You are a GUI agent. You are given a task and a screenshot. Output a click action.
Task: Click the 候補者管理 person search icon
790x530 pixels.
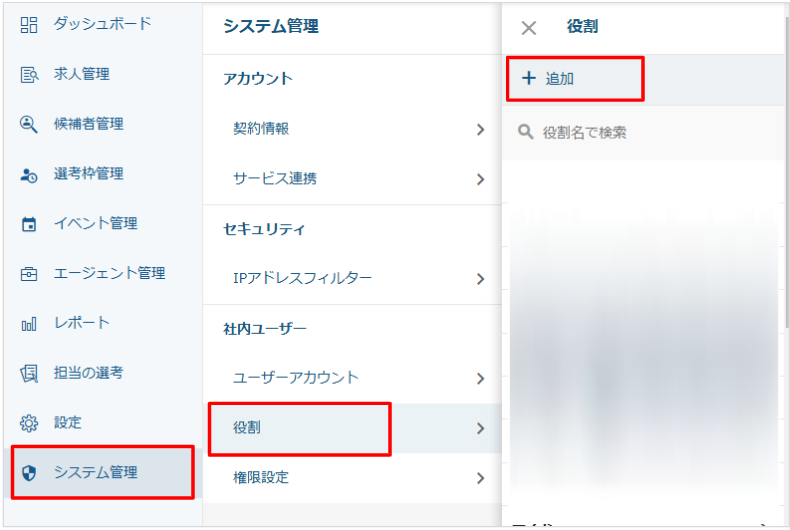click(28, 124)
